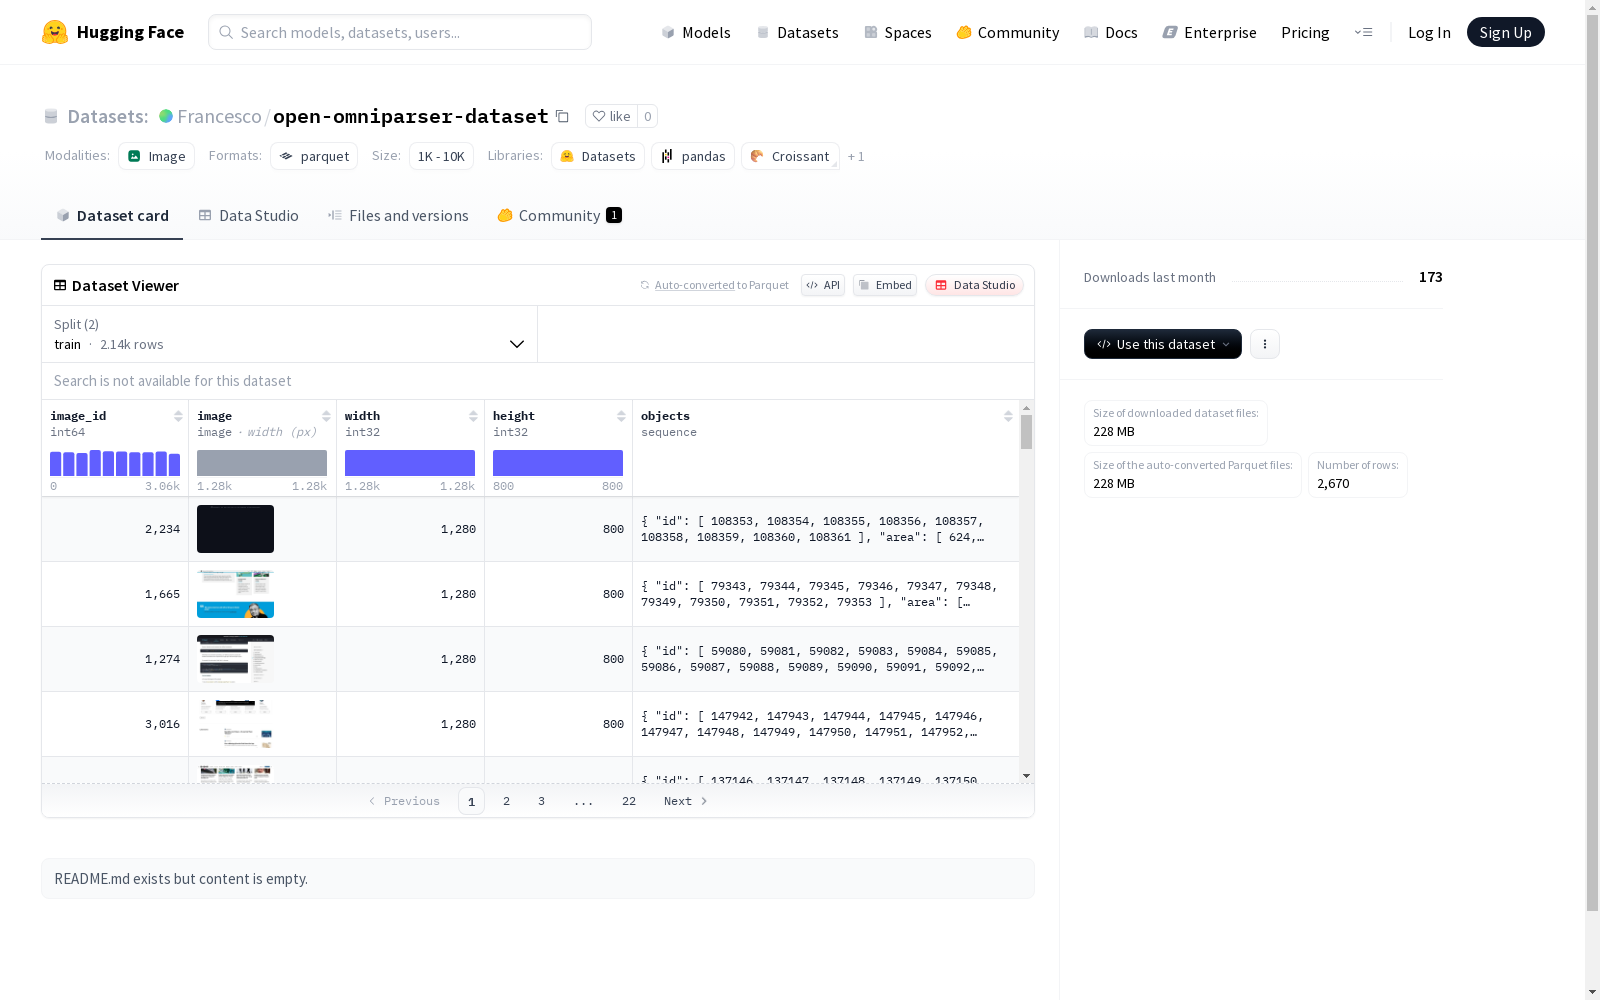Viewport: 1600px width, 1000px height.
Task: Click the Log In link
Action: pos(1429,32)
